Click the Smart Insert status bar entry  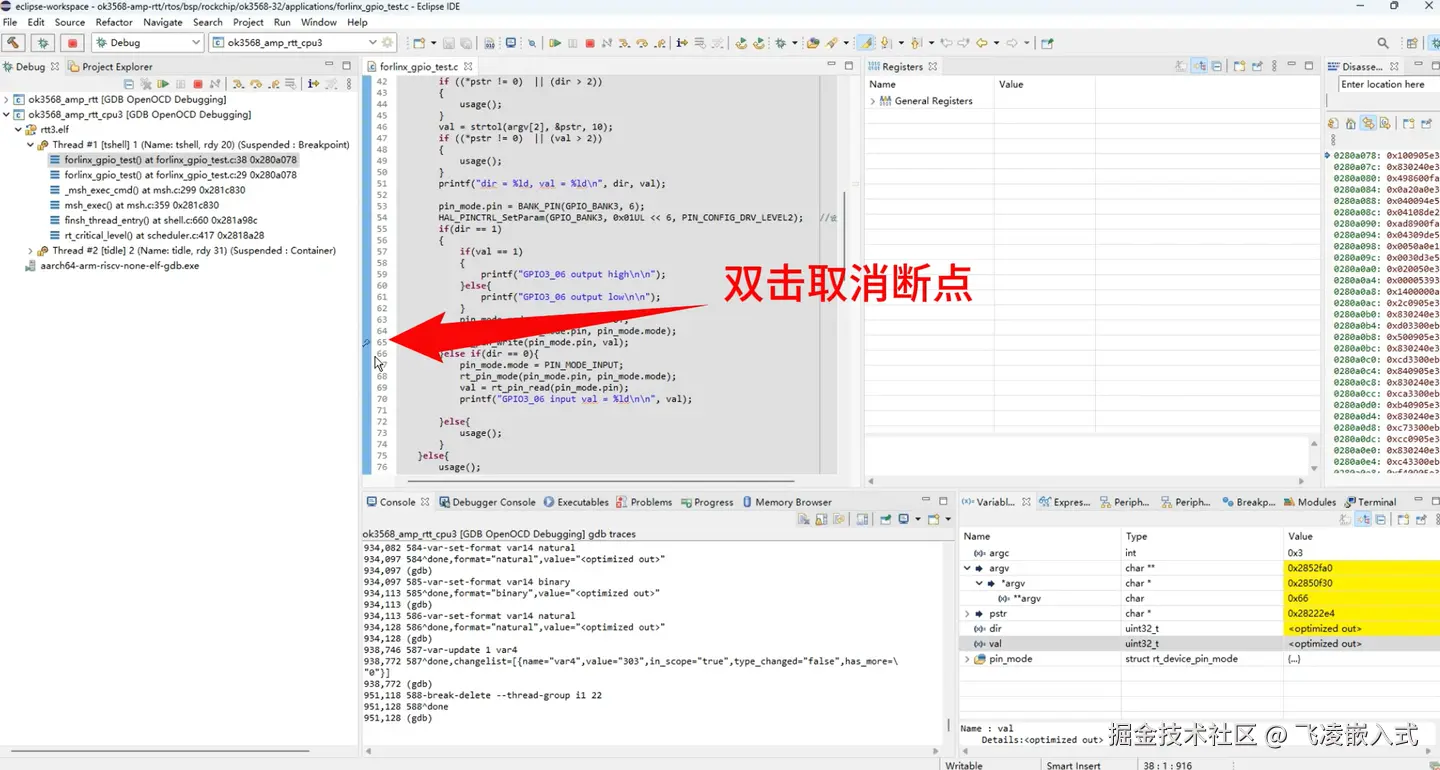1073,765
